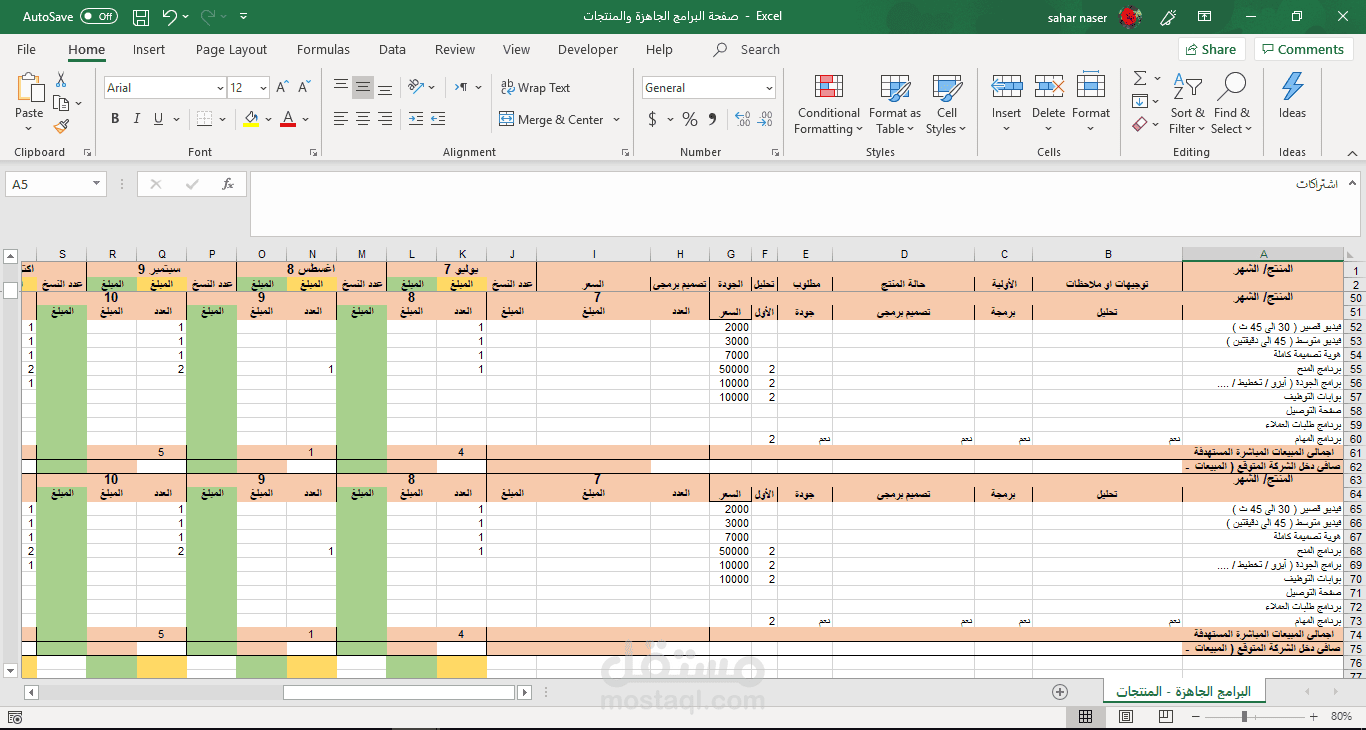Click the Share button
This screenshot has width=1366, height=730.
[x=1210, y=49]
